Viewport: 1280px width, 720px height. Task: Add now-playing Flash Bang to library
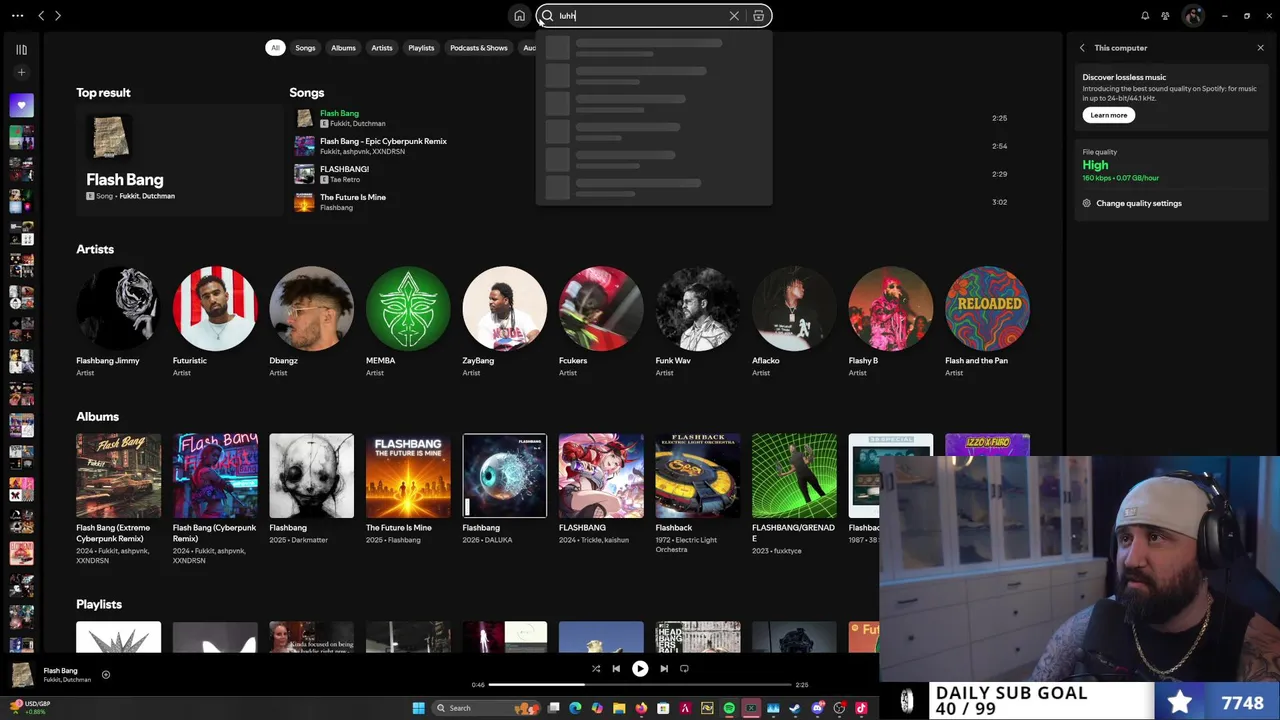coord(106,675)
